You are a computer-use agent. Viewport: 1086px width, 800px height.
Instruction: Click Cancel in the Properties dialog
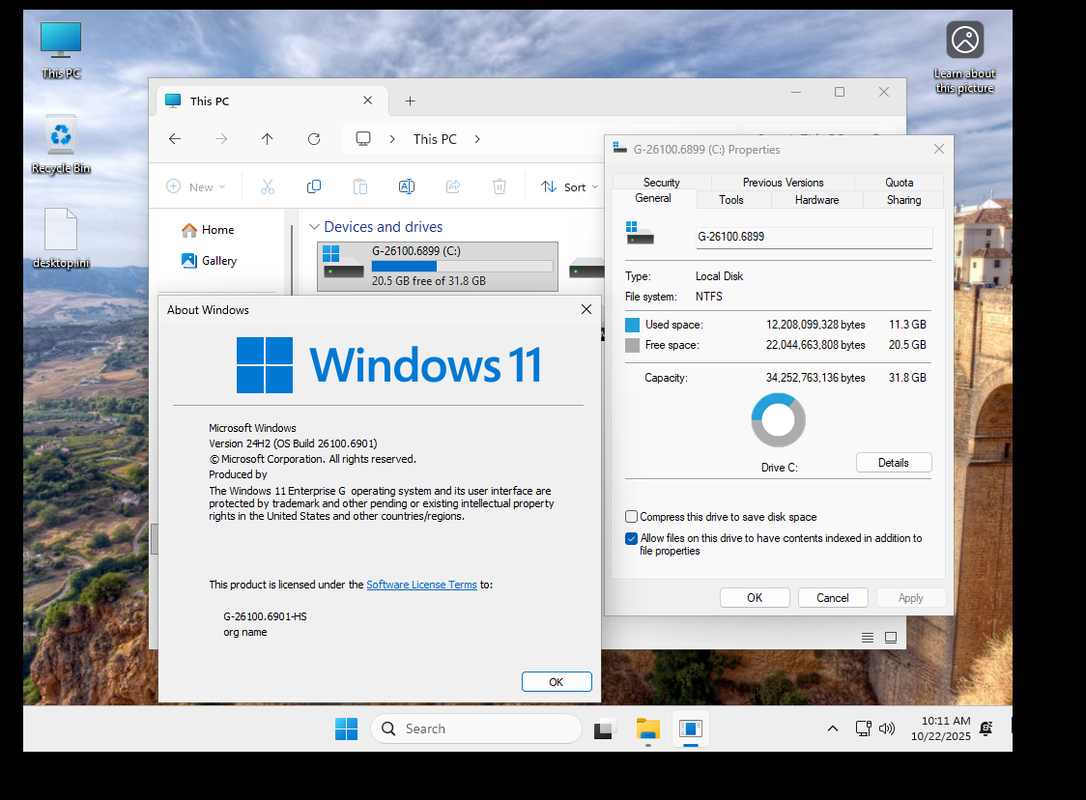833,598
